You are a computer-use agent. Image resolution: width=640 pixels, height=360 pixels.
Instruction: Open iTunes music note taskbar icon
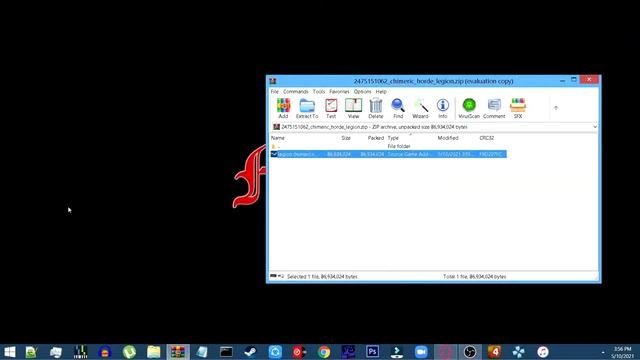(x=543, y=352)
